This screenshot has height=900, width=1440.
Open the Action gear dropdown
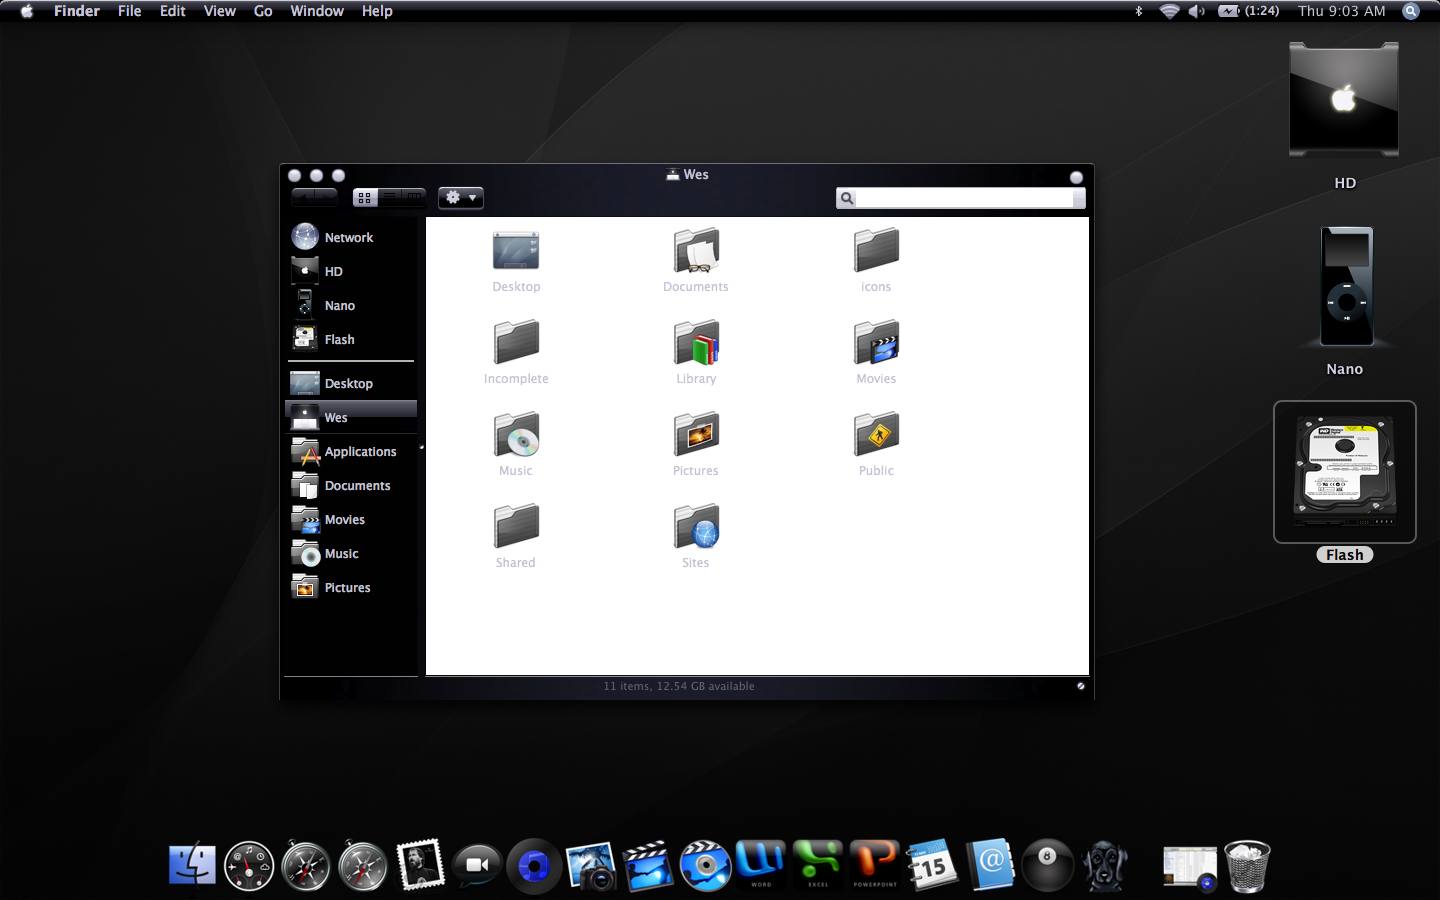click(x=461, y=198)
